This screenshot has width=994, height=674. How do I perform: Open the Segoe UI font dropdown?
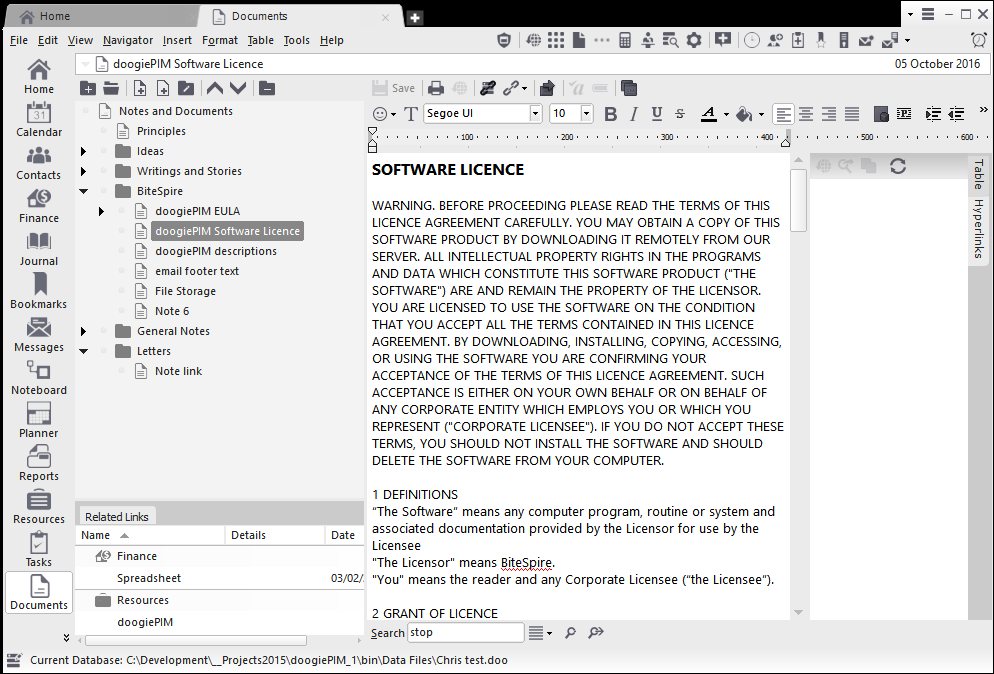click(536, 113)
